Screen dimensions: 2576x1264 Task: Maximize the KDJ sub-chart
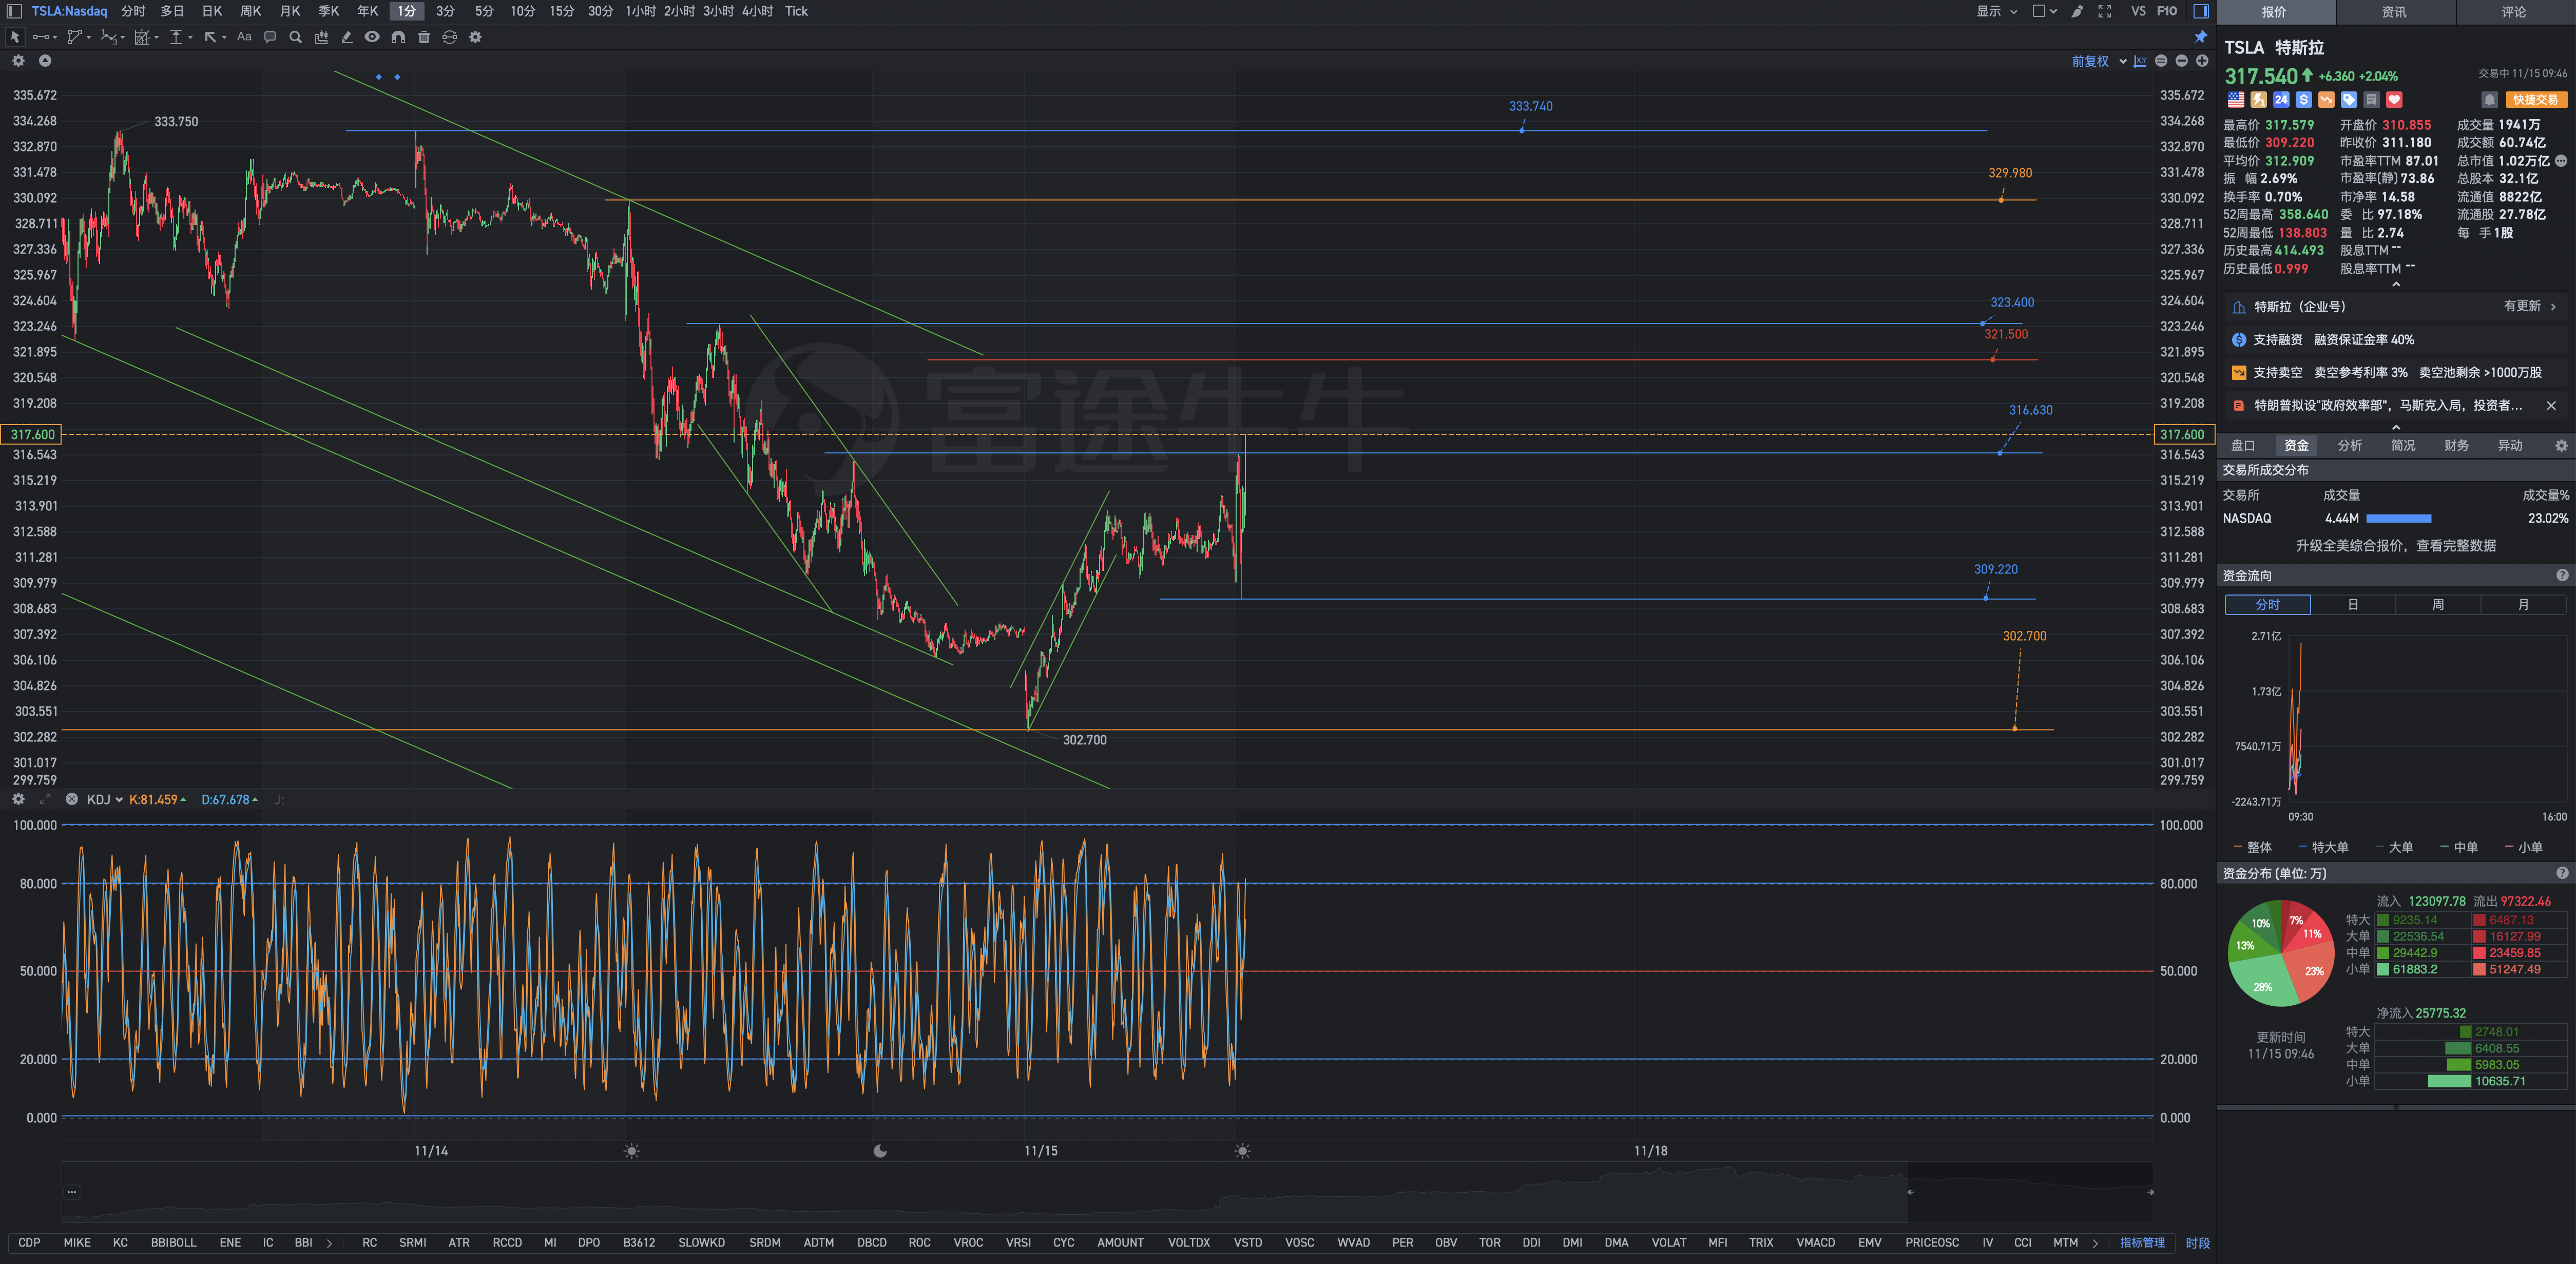(45, 799)
